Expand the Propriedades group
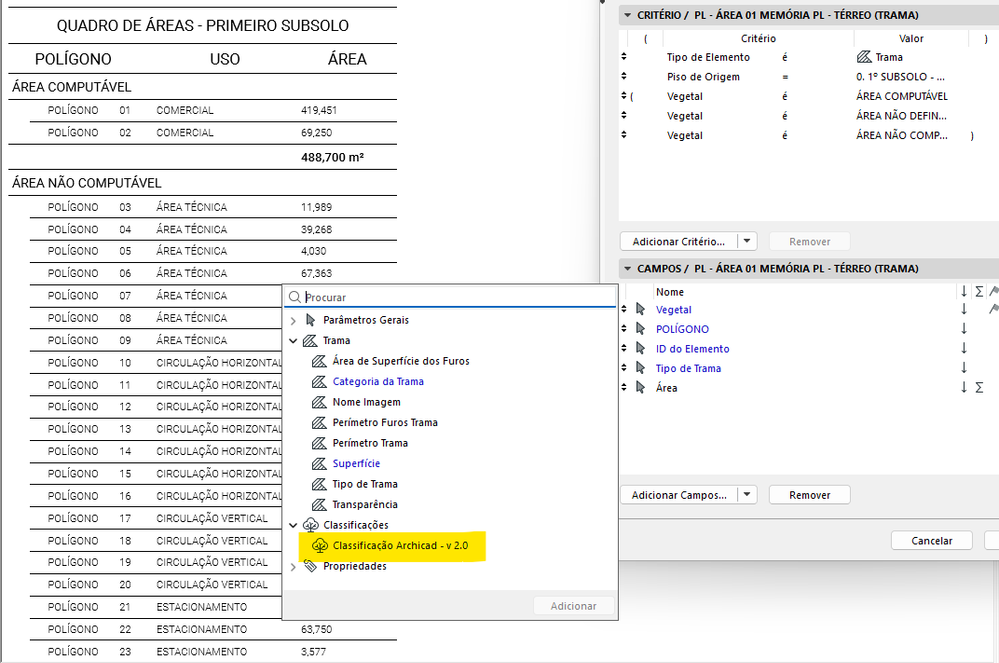Image resolution: width=999 pixels, height=663 pixels. [x=293, y=567]
